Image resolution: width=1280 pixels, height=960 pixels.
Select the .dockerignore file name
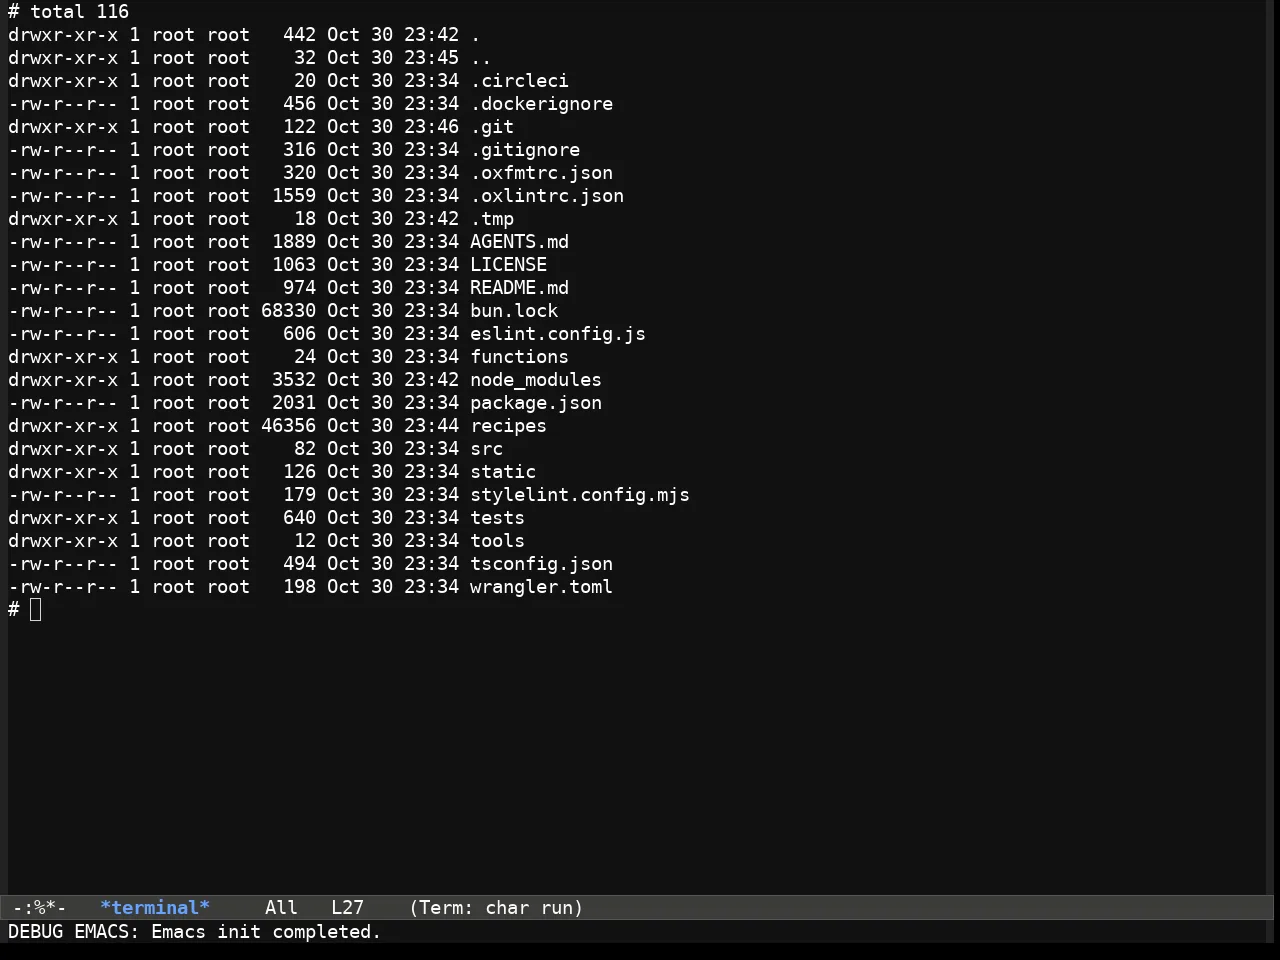click(541, 104)
